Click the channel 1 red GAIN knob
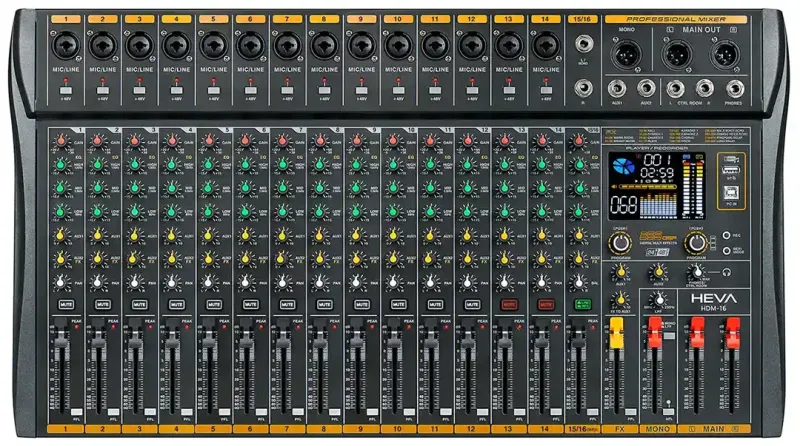The image size is (800, 446). point(61,140)
